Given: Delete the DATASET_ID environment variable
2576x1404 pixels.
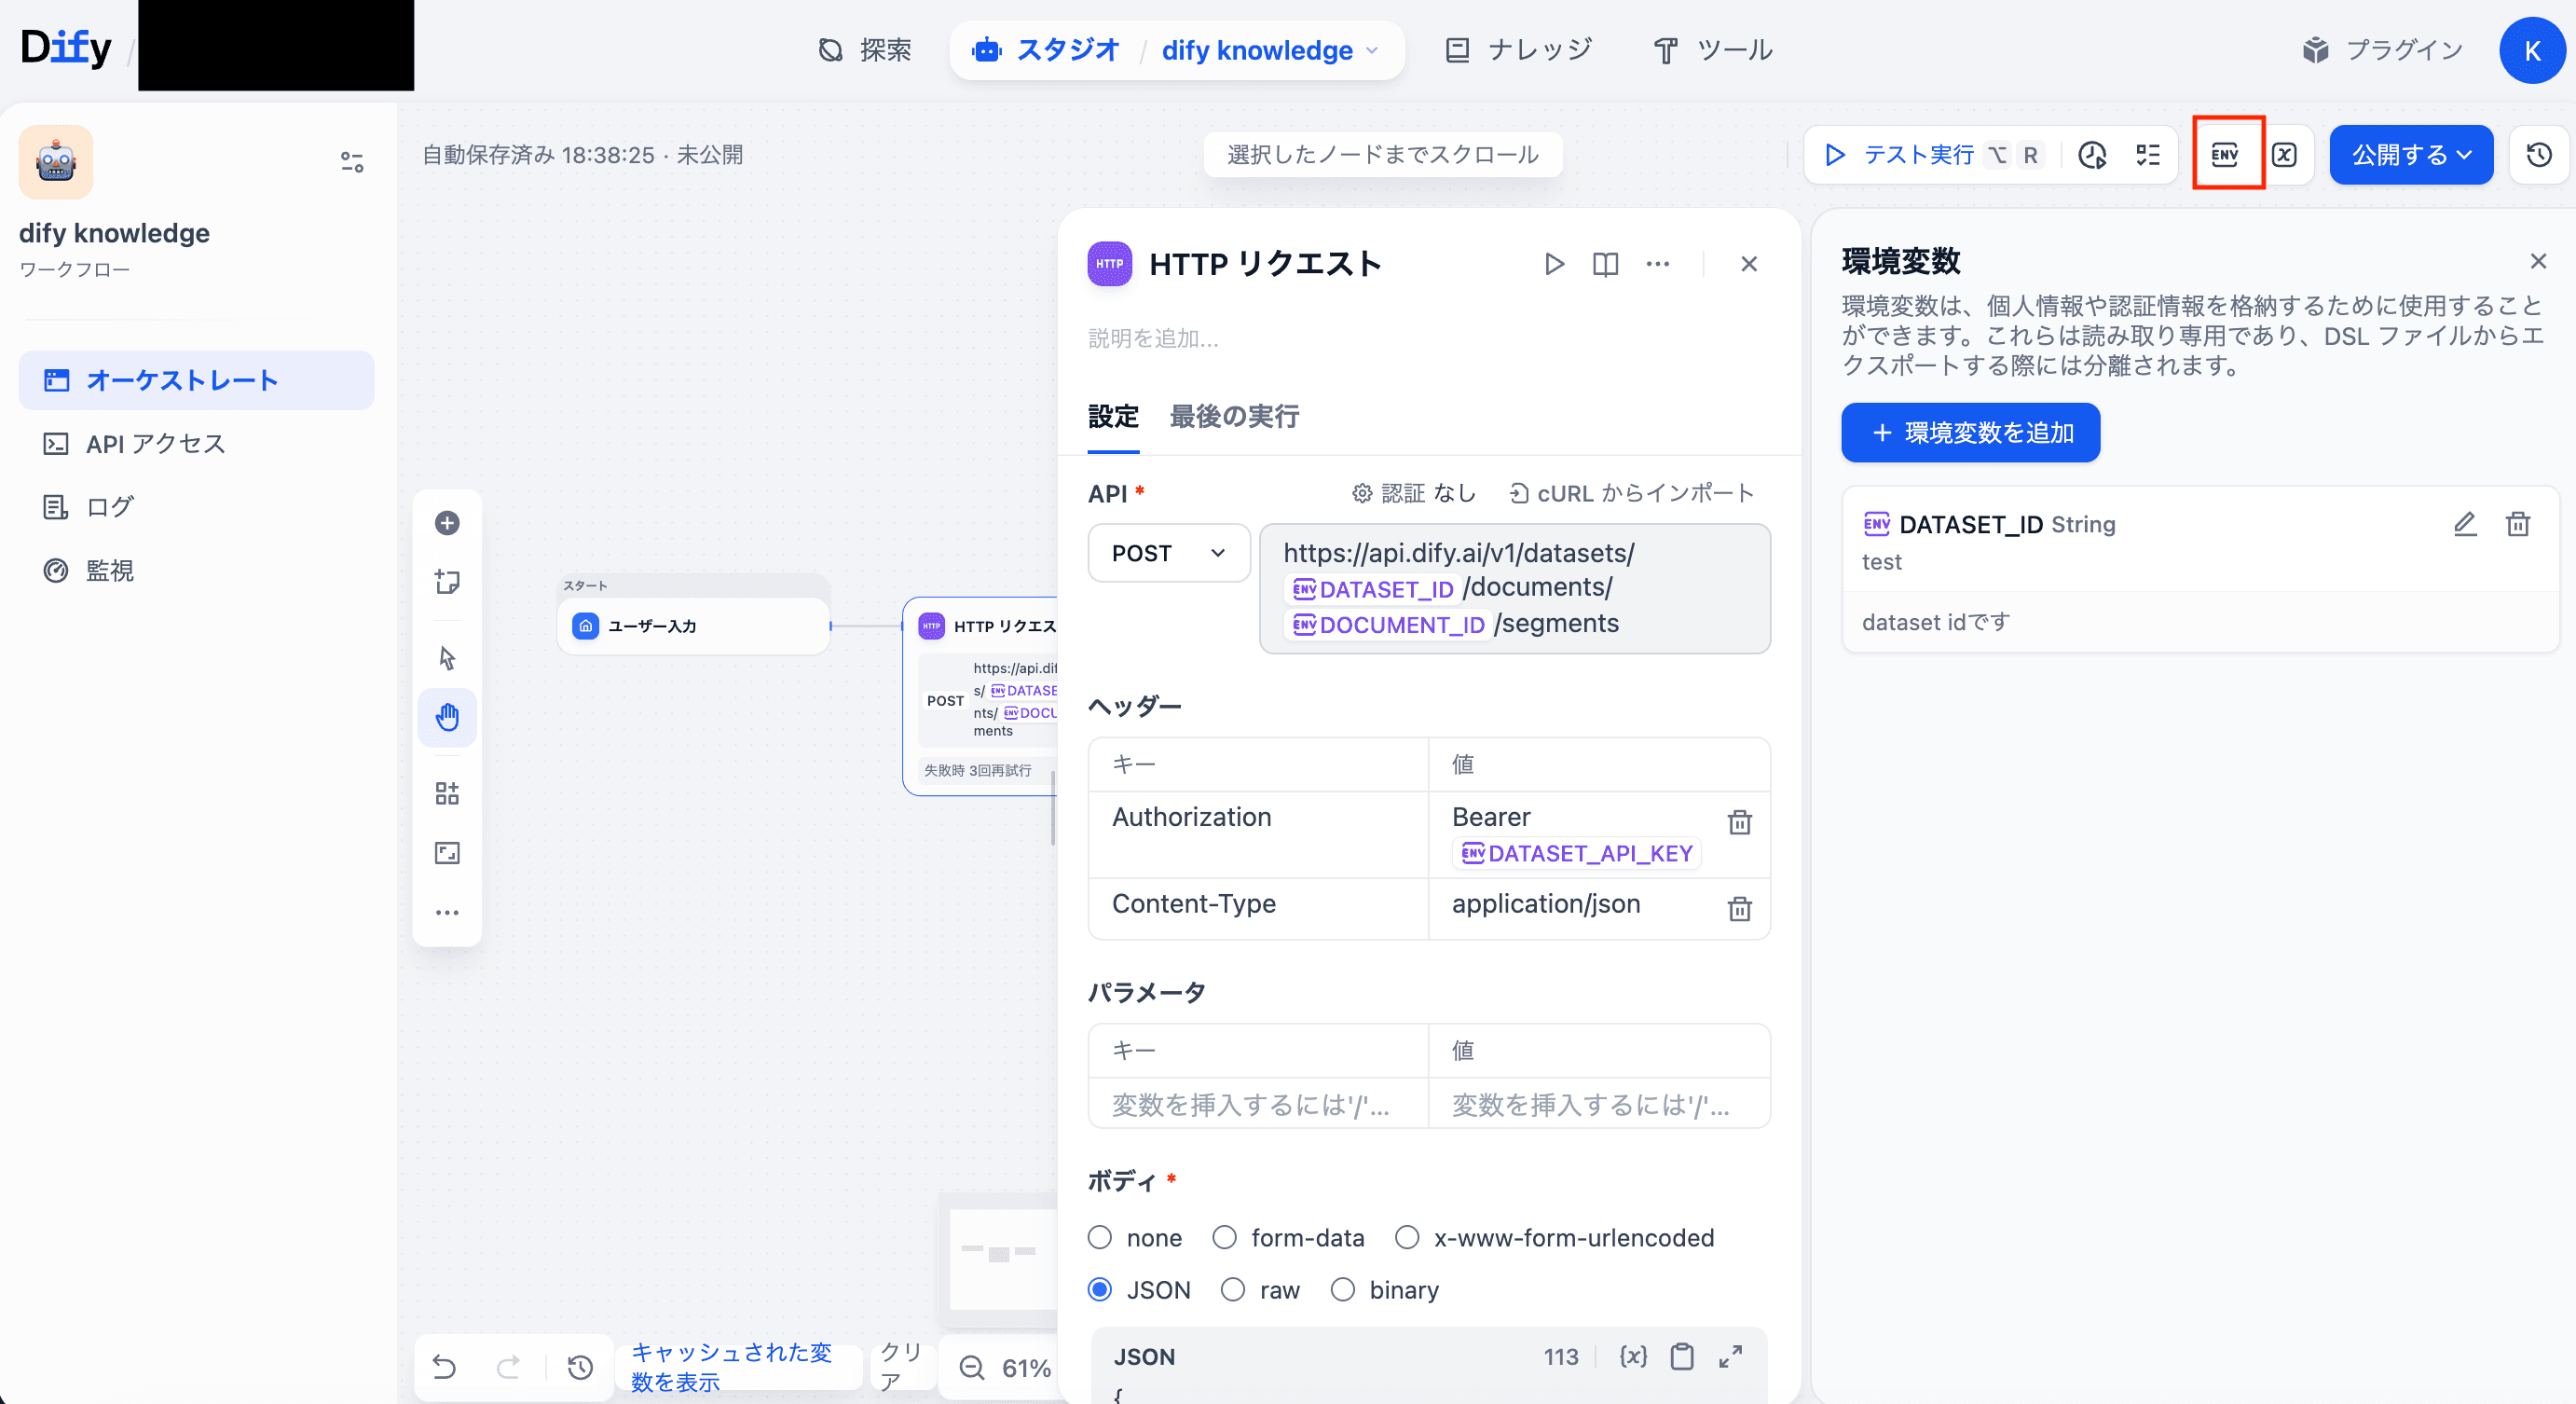Looking at the screenshot, I should [2517, 524].
